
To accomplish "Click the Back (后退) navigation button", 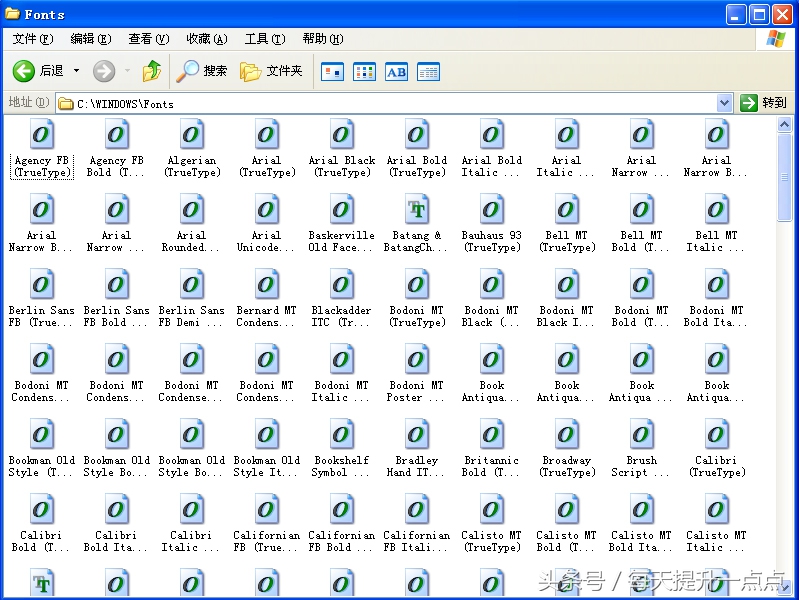I will pyautogui.click(x=38, y=71).
